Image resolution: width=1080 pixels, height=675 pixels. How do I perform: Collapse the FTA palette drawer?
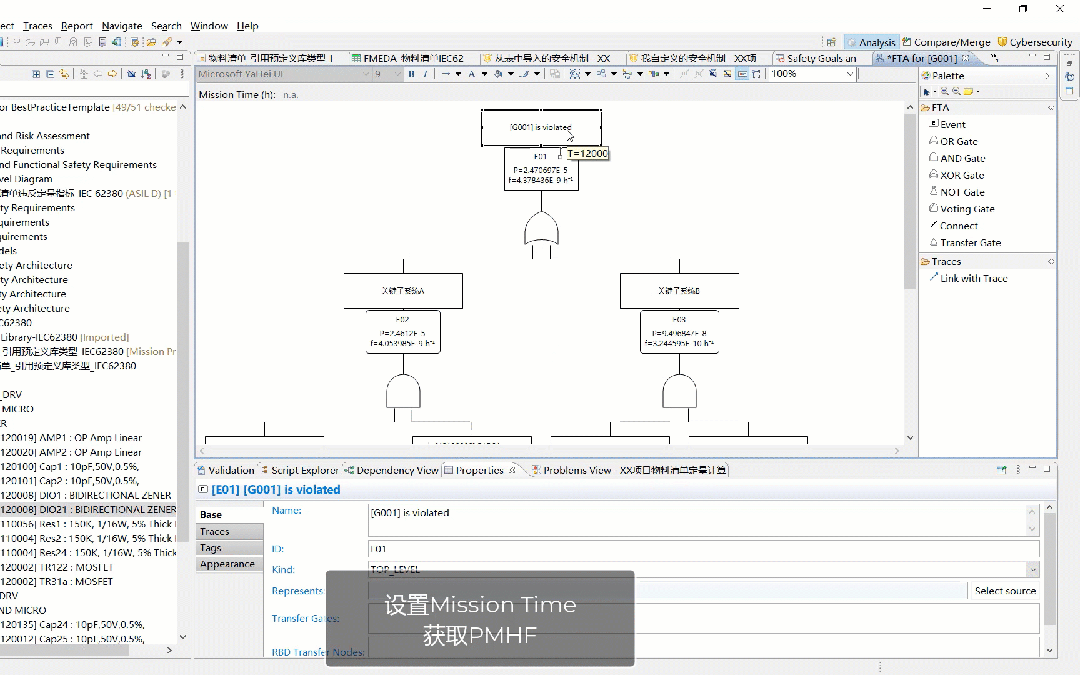coord(1050,108)
